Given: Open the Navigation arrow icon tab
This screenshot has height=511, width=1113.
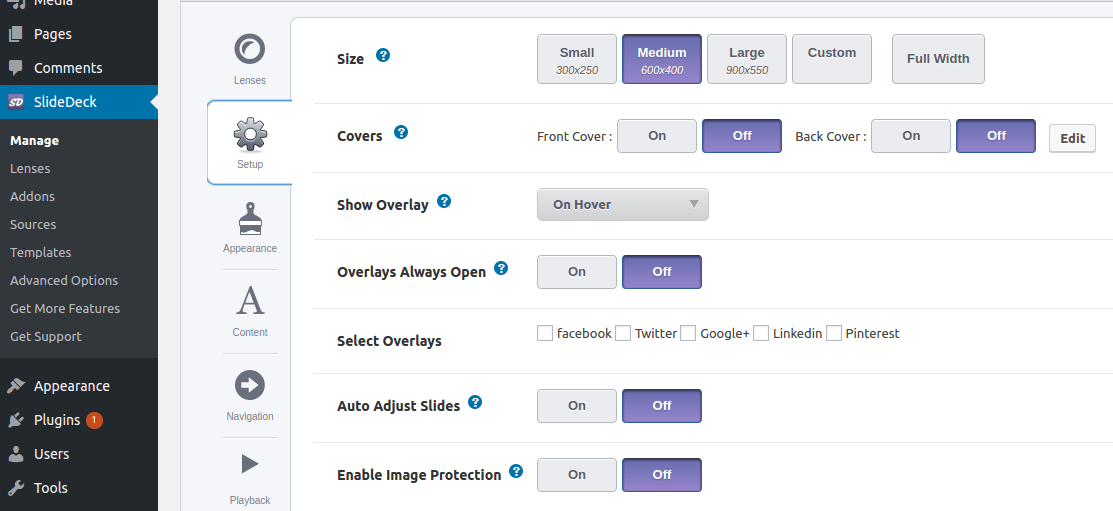Looking at the screenshot, I should pyautogui.click(x=250, y=385).
